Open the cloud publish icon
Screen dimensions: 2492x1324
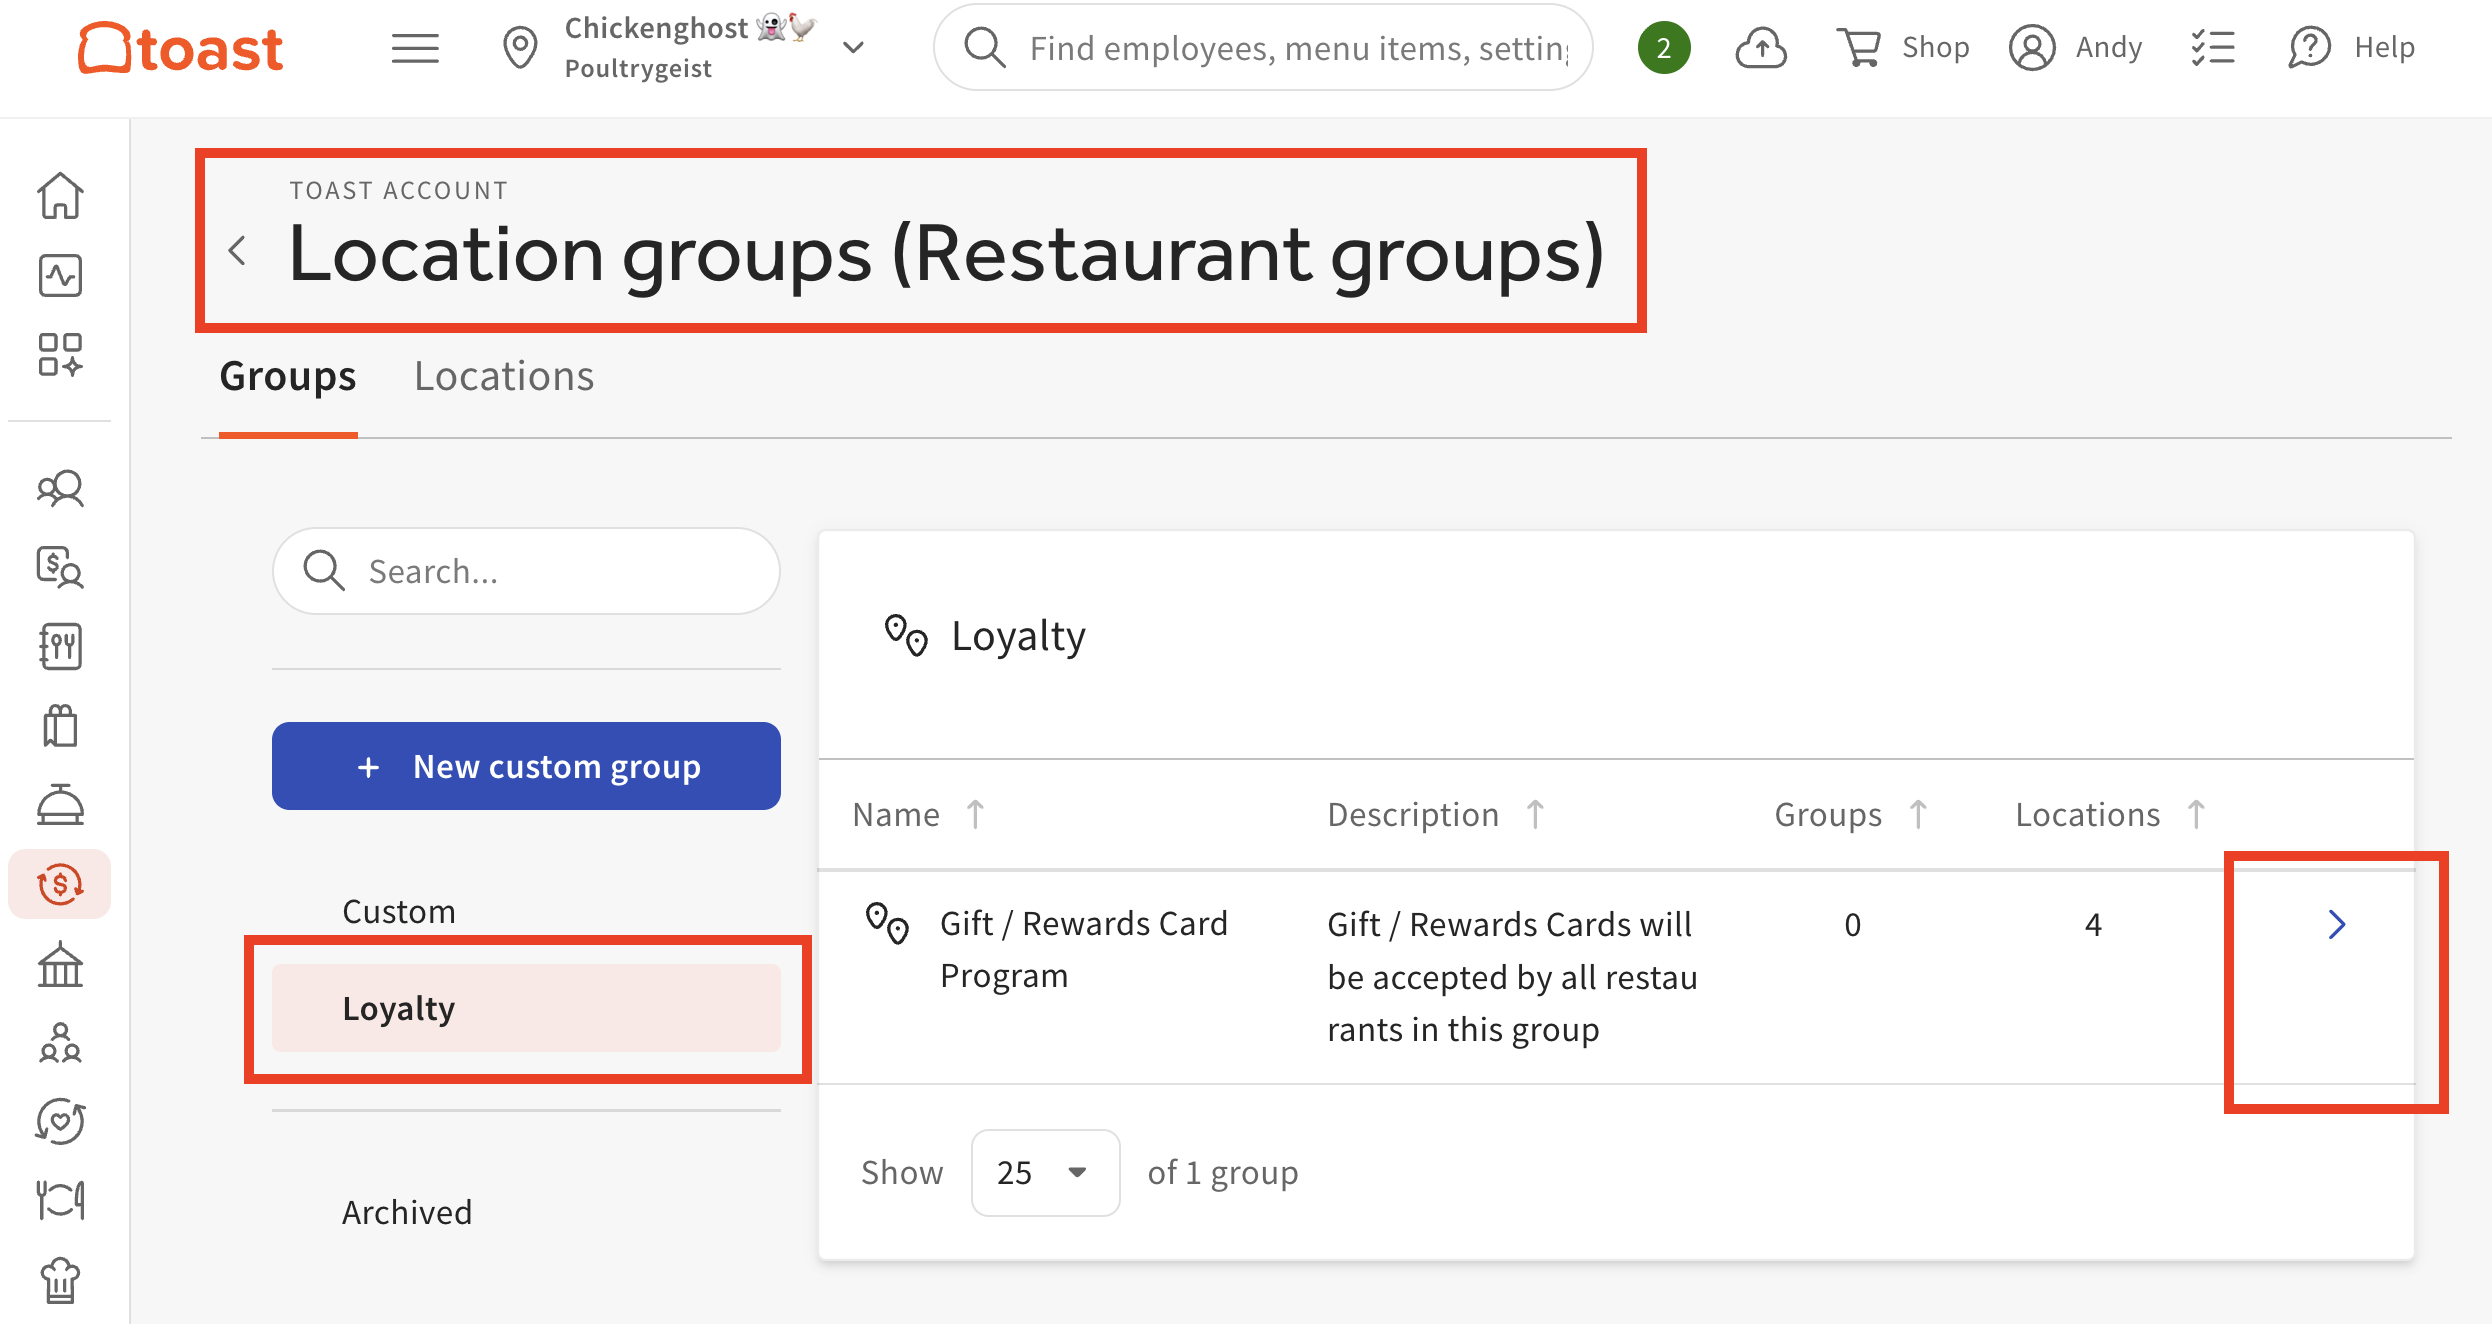click(1760, 48)
